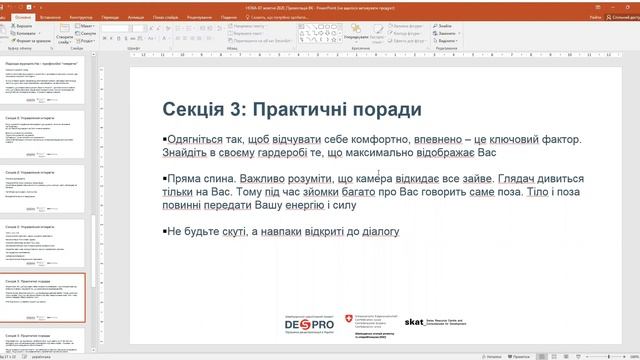Image resolution: width=640 pixels, height=360 pixels.
Task: Open the Подання ribbon tab
Action: click(x=229, y=17)
